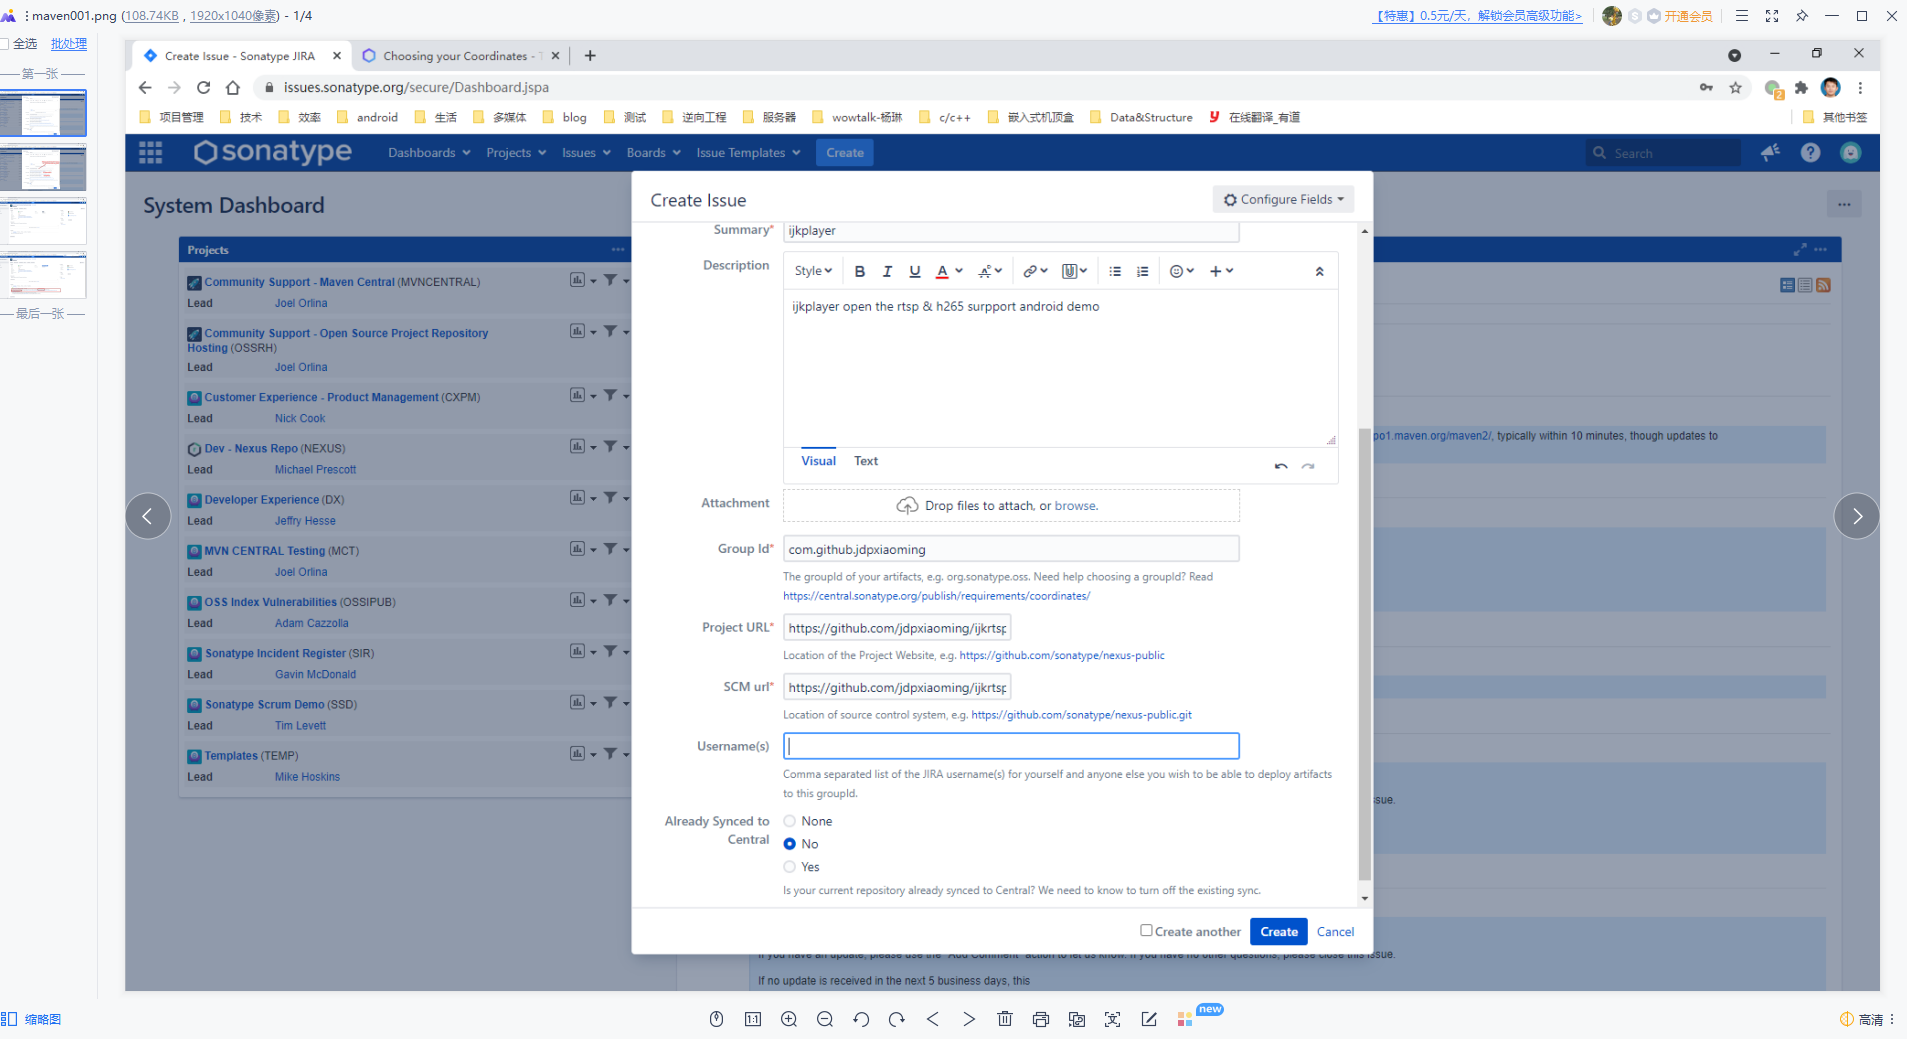Click the top navigation Create button
Image resolution: width=1907 pixels, height=1039 pixels.
tap(845, 153)
